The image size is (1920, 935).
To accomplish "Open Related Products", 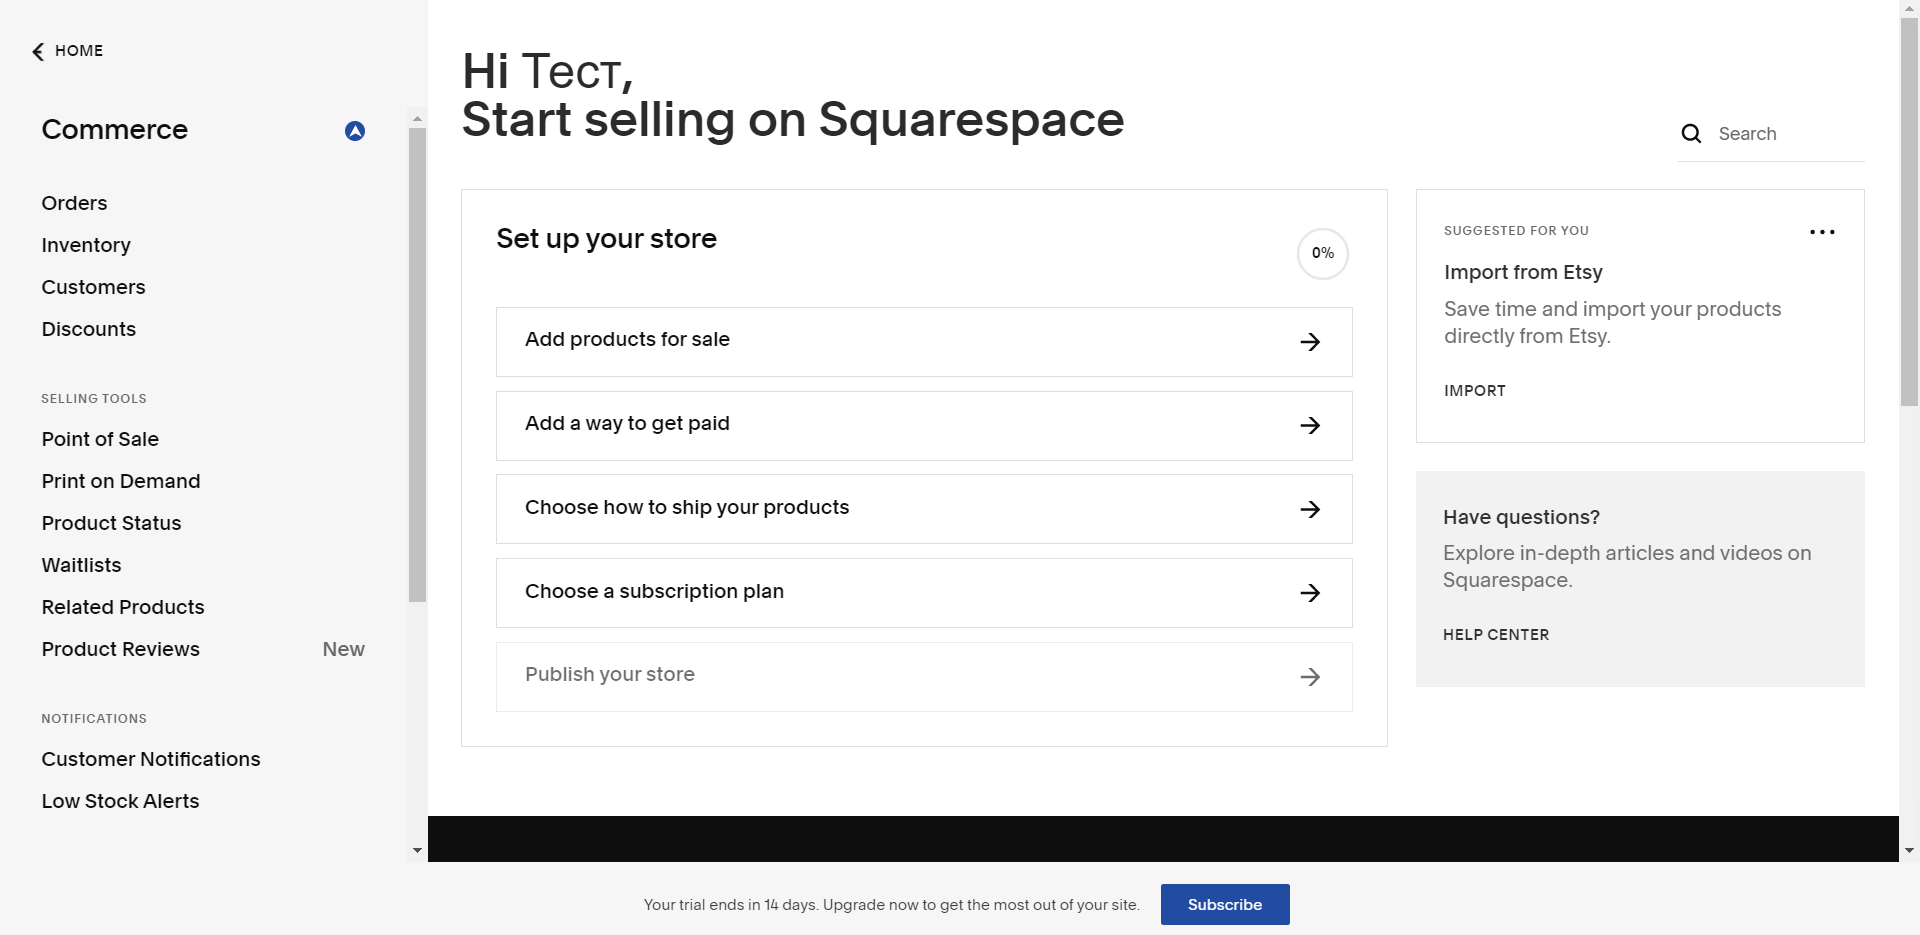I will (123, 607).
